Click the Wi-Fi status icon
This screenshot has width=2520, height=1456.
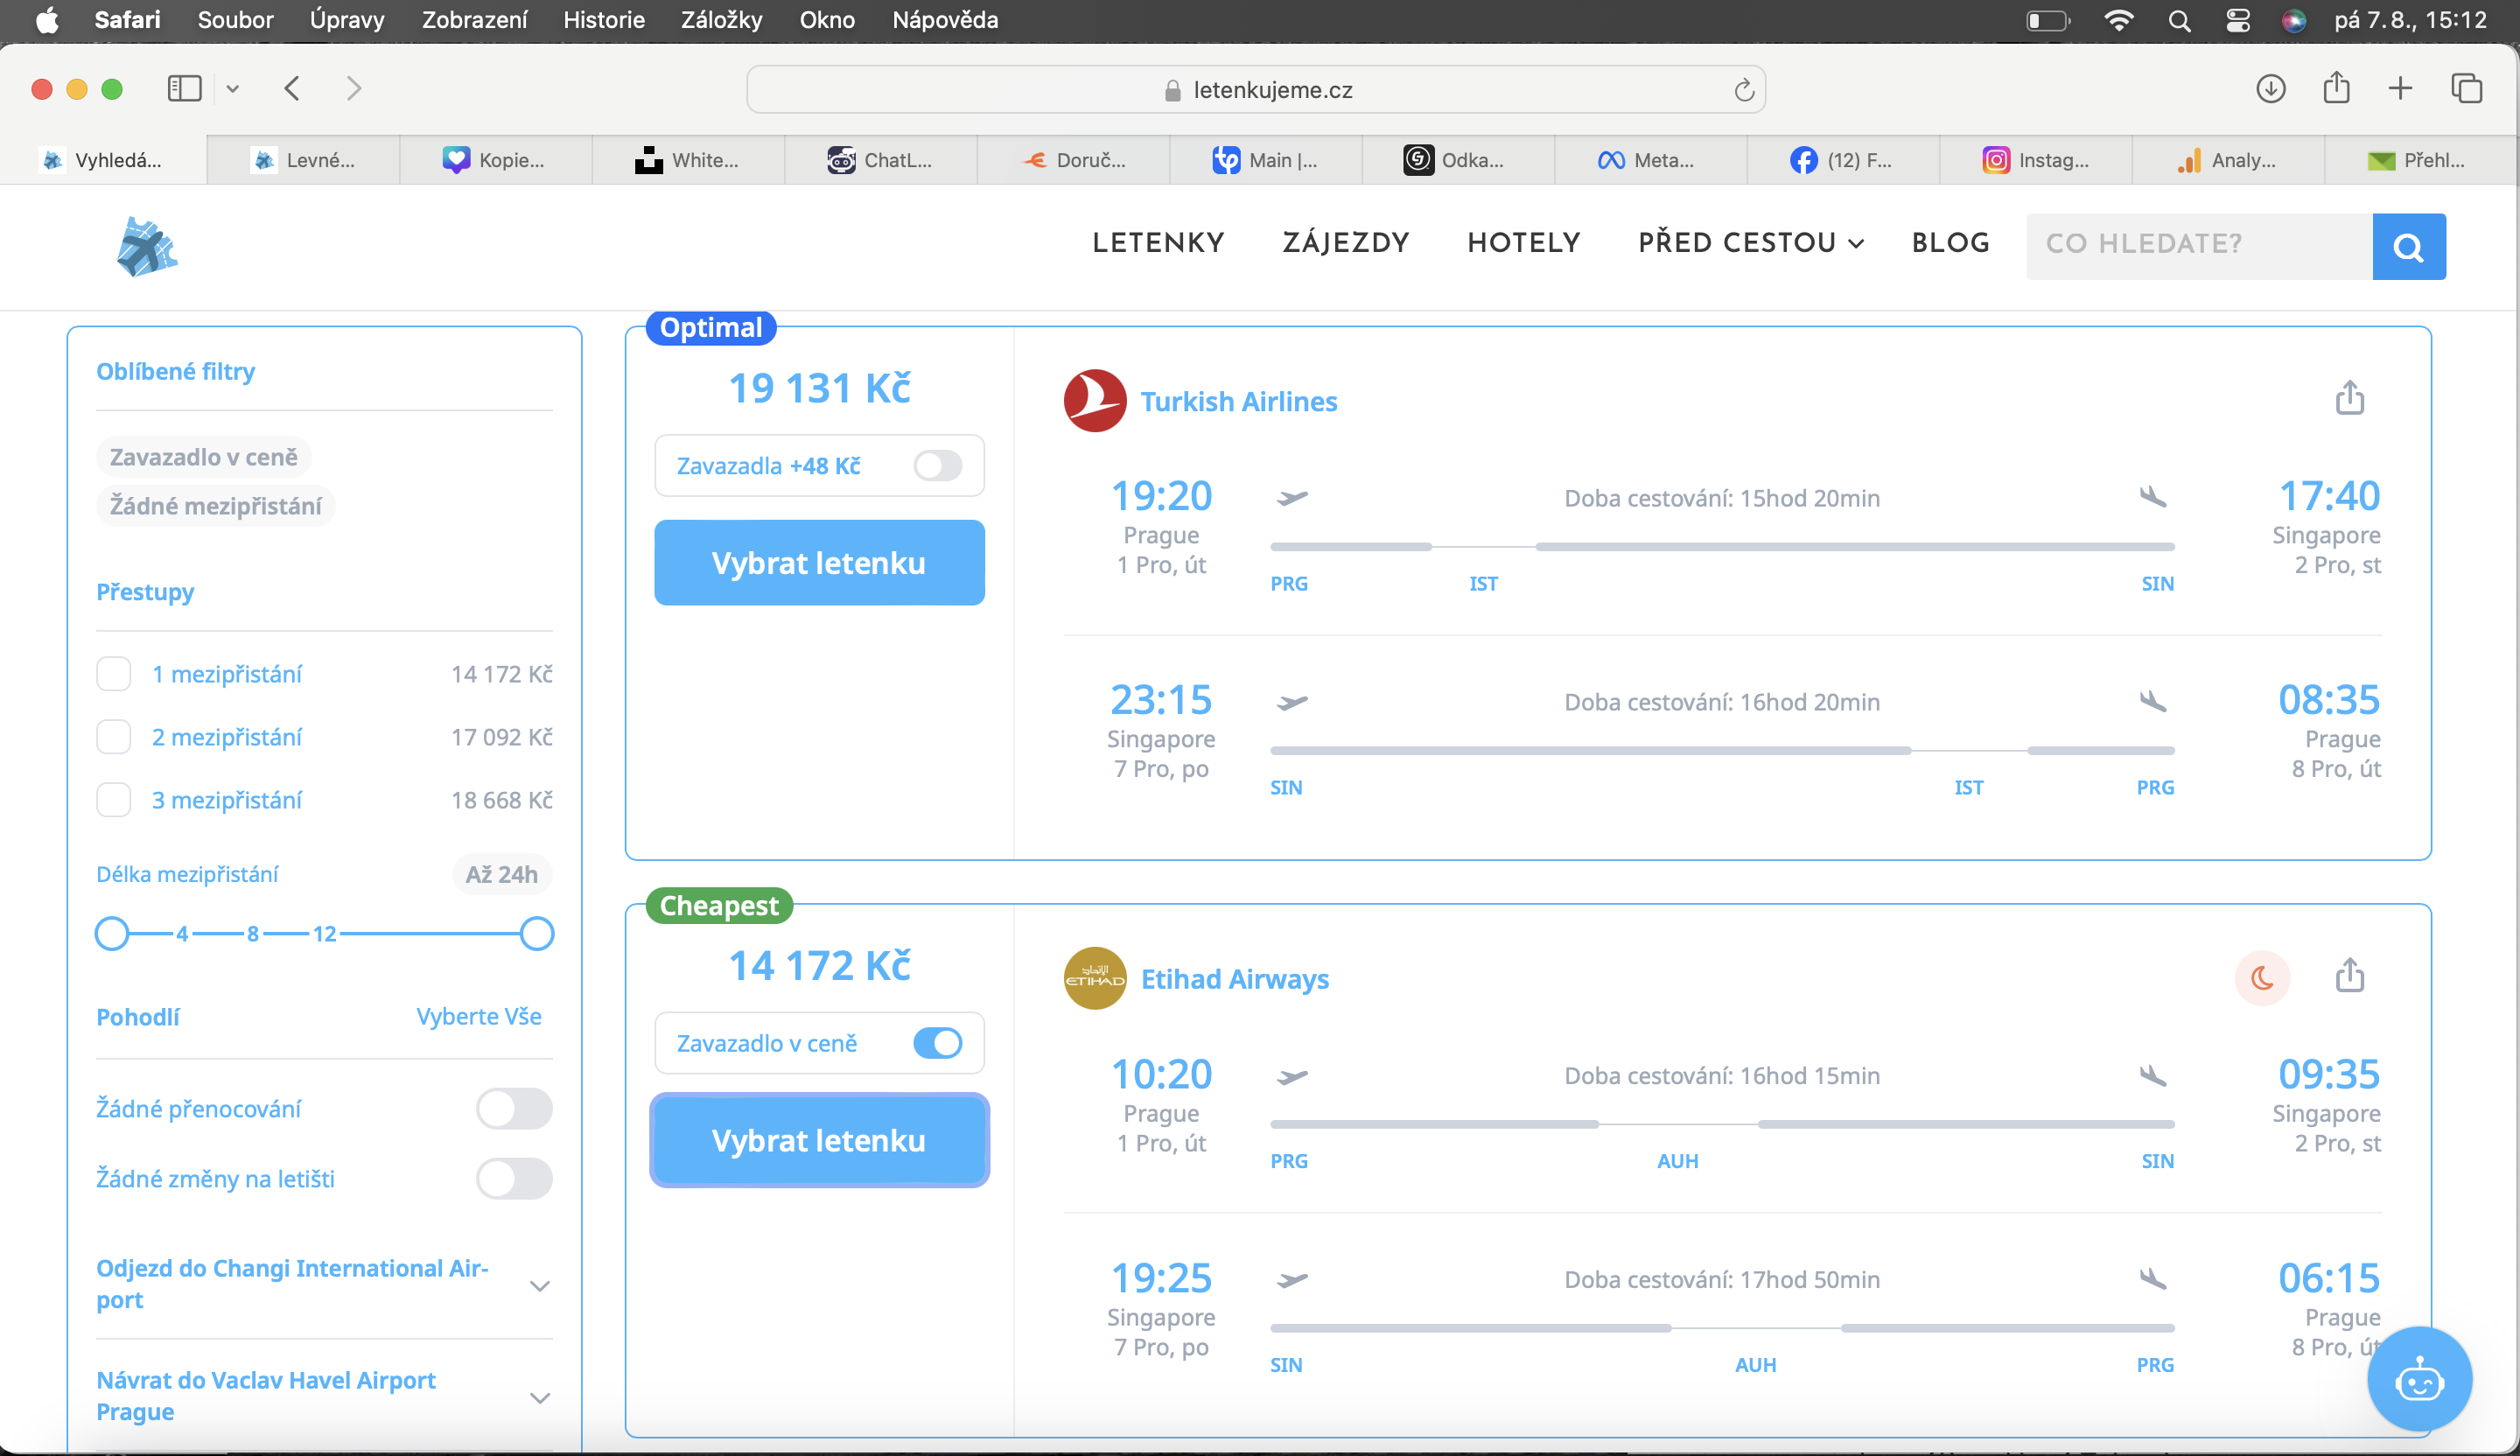click(2118, 21)
